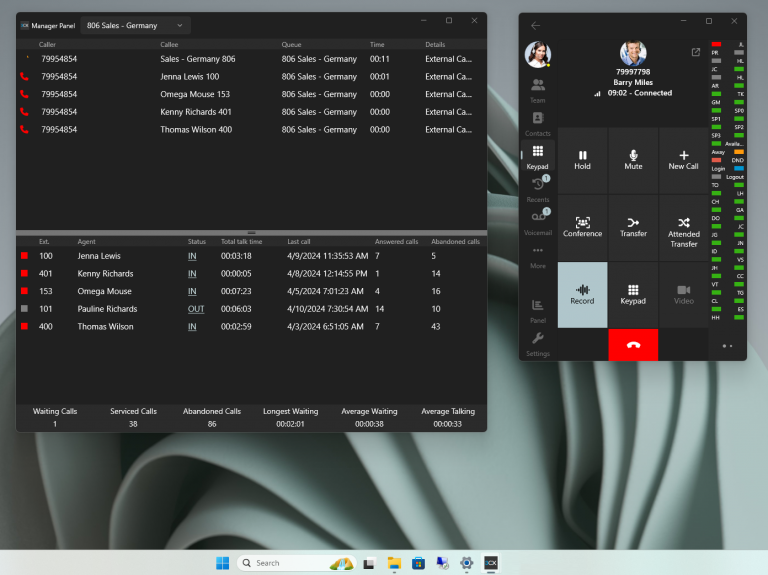Select Keypad in the left phone sidebar
This screenshot has height=575, width=768.
537,157
